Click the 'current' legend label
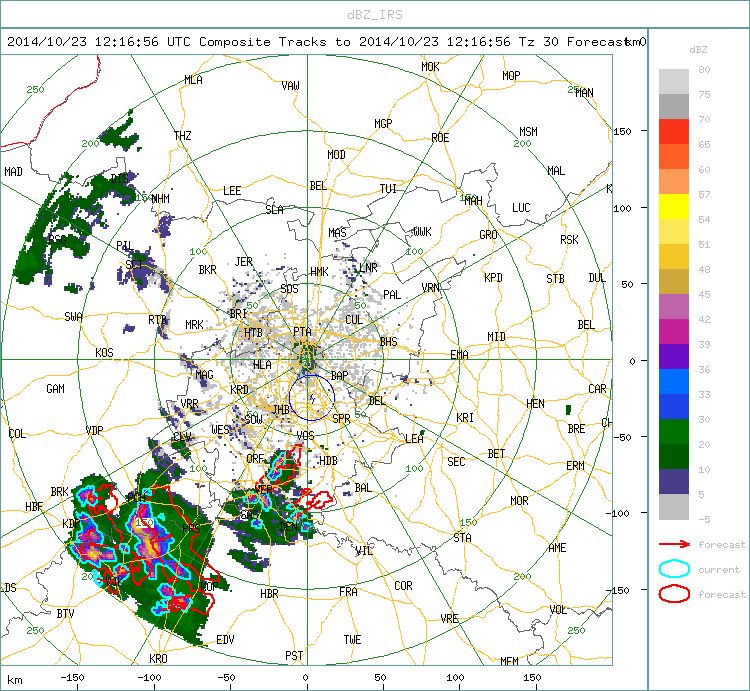 pos(719,570)
